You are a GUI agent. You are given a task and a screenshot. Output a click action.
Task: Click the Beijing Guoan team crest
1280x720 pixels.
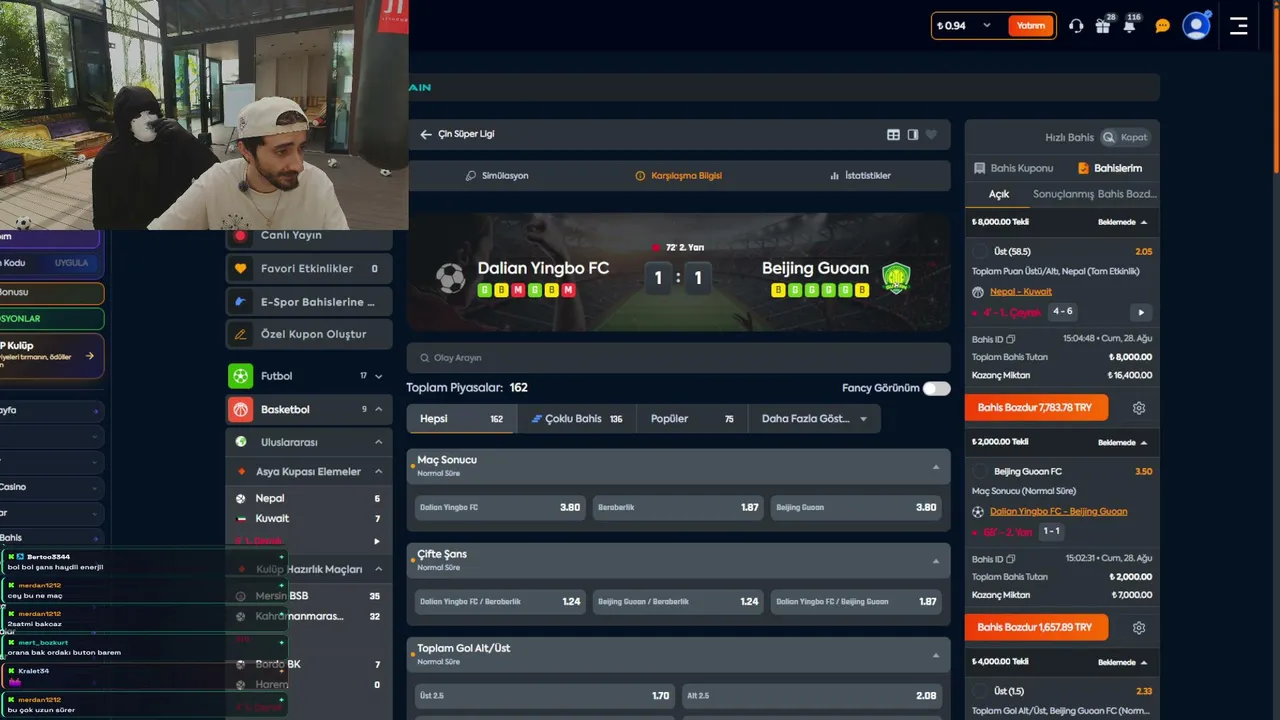coord(896,277)
